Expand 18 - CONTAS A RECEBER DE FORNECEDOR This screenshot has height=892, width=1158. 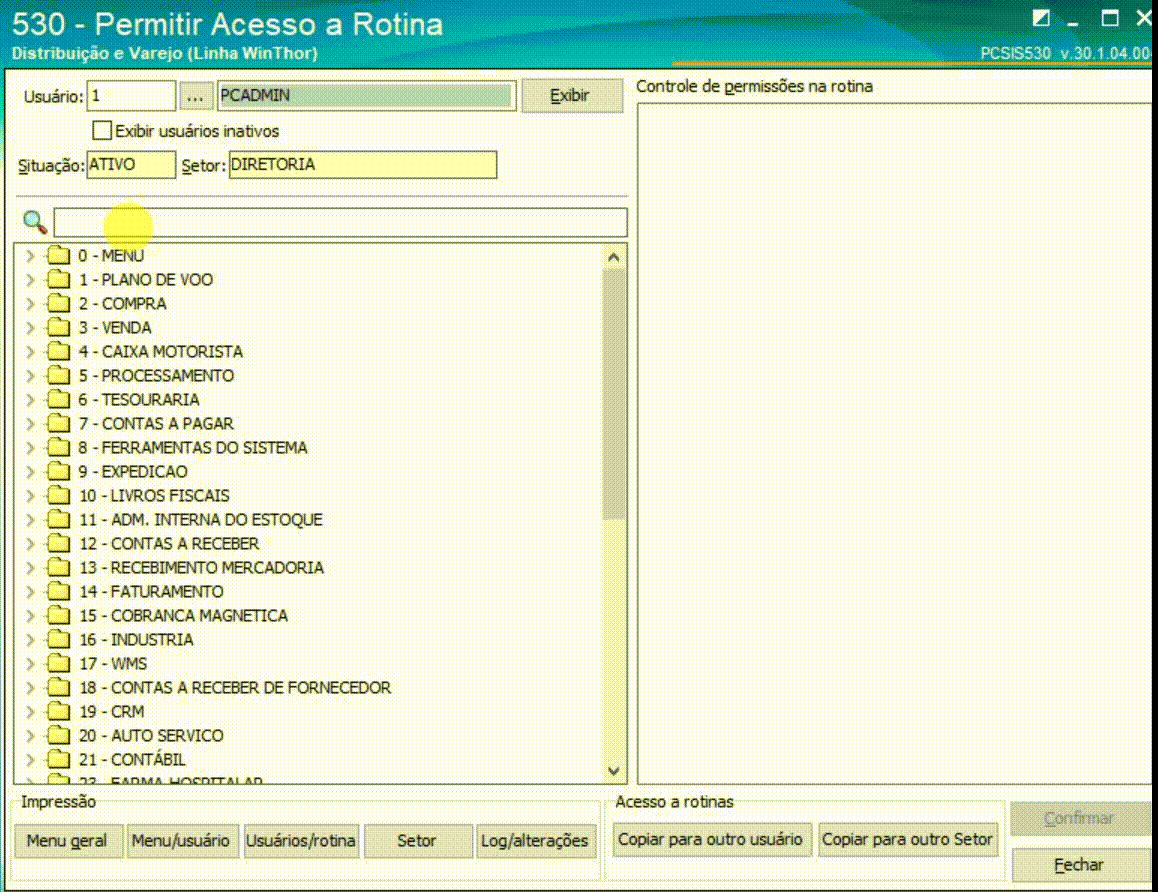30,687
